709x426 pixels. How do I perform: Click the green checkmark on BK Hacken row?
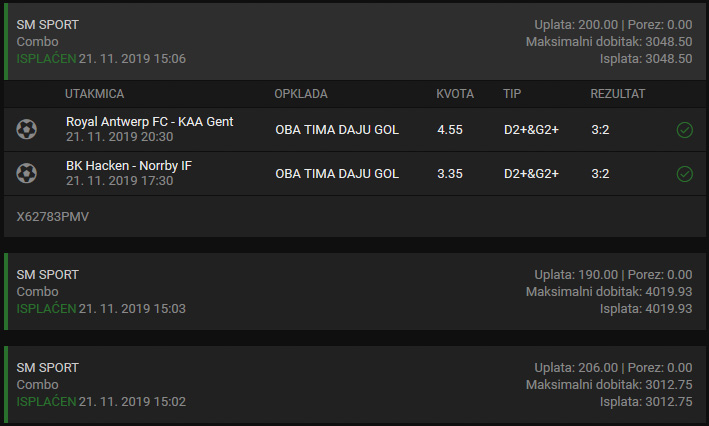tap(685, 174)
